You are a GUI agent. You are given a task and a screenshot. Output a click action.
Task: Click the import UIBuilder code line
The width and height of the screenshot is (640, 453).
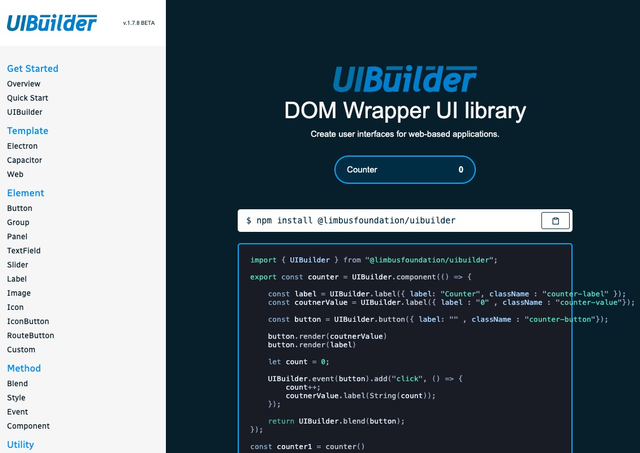373,260
